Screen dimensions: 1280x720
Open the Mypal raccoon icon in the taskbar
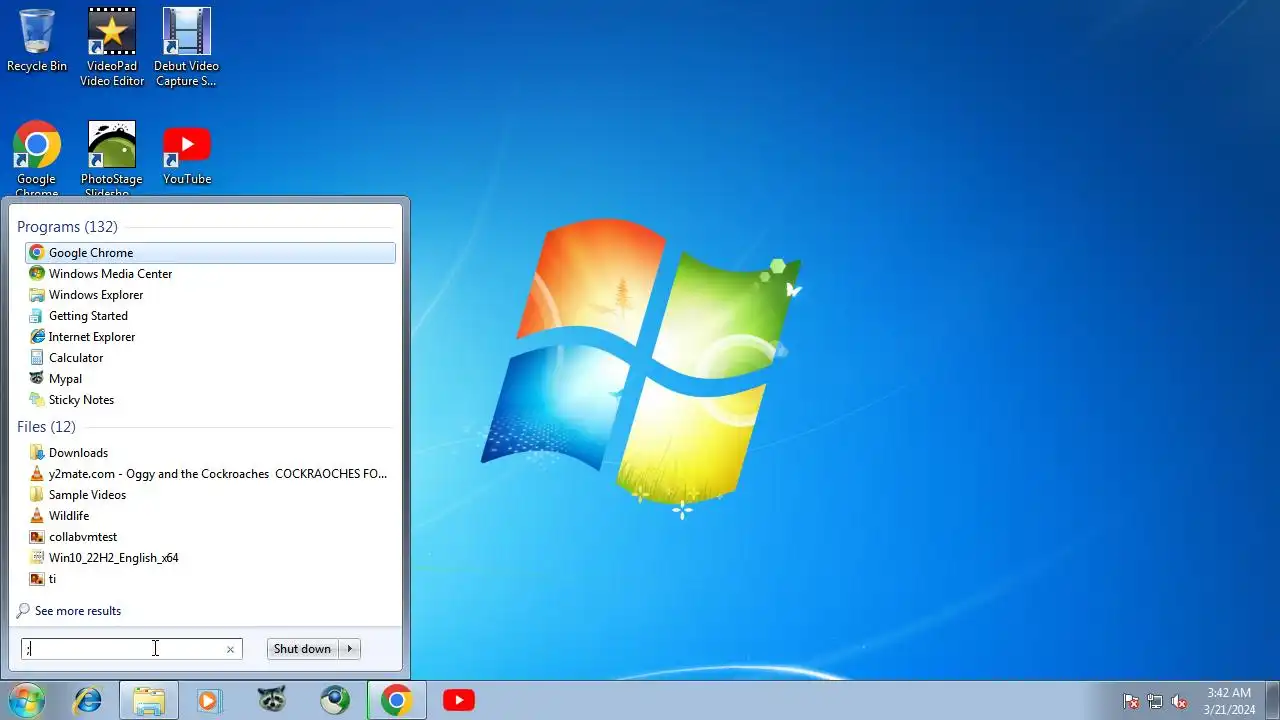[x=272, y=701]
